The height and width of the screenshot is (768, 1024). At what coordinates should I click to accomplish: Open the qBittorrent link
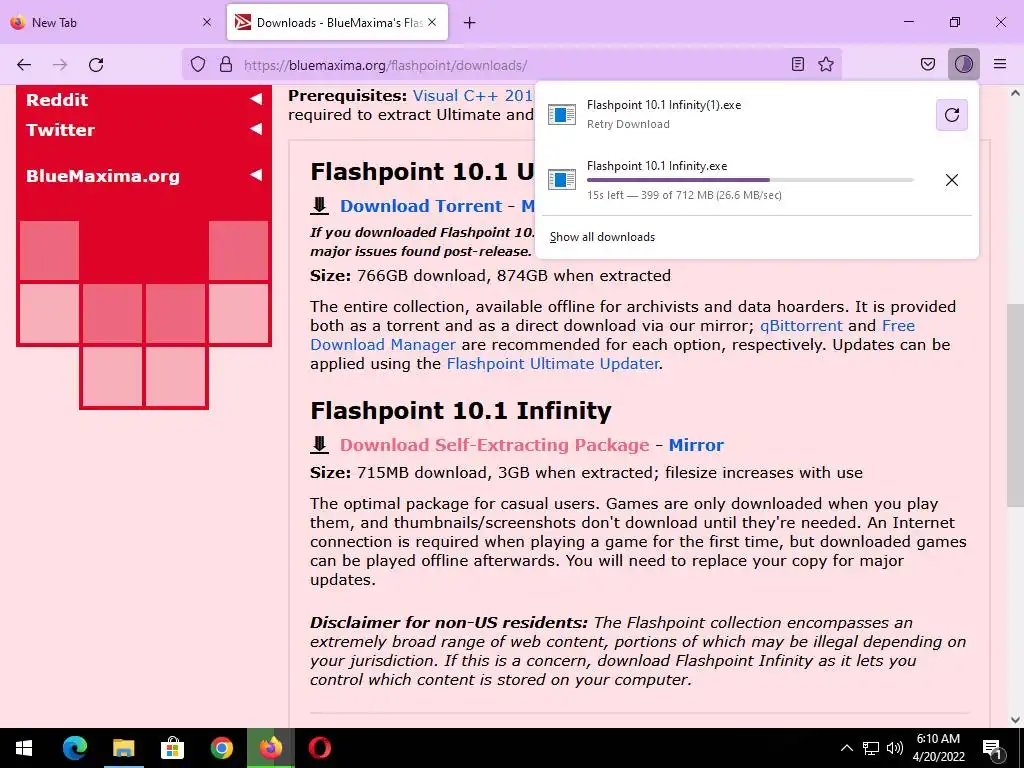(x=801, y=326)
